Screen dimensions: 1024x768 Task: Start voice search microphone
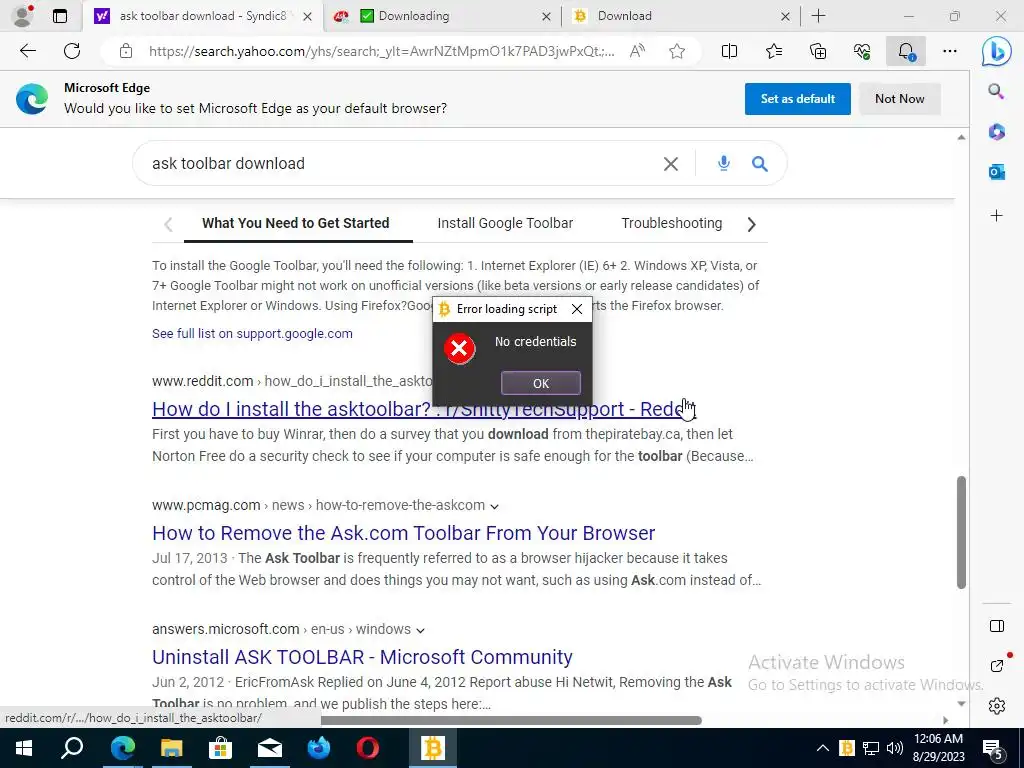pos(724,163)
